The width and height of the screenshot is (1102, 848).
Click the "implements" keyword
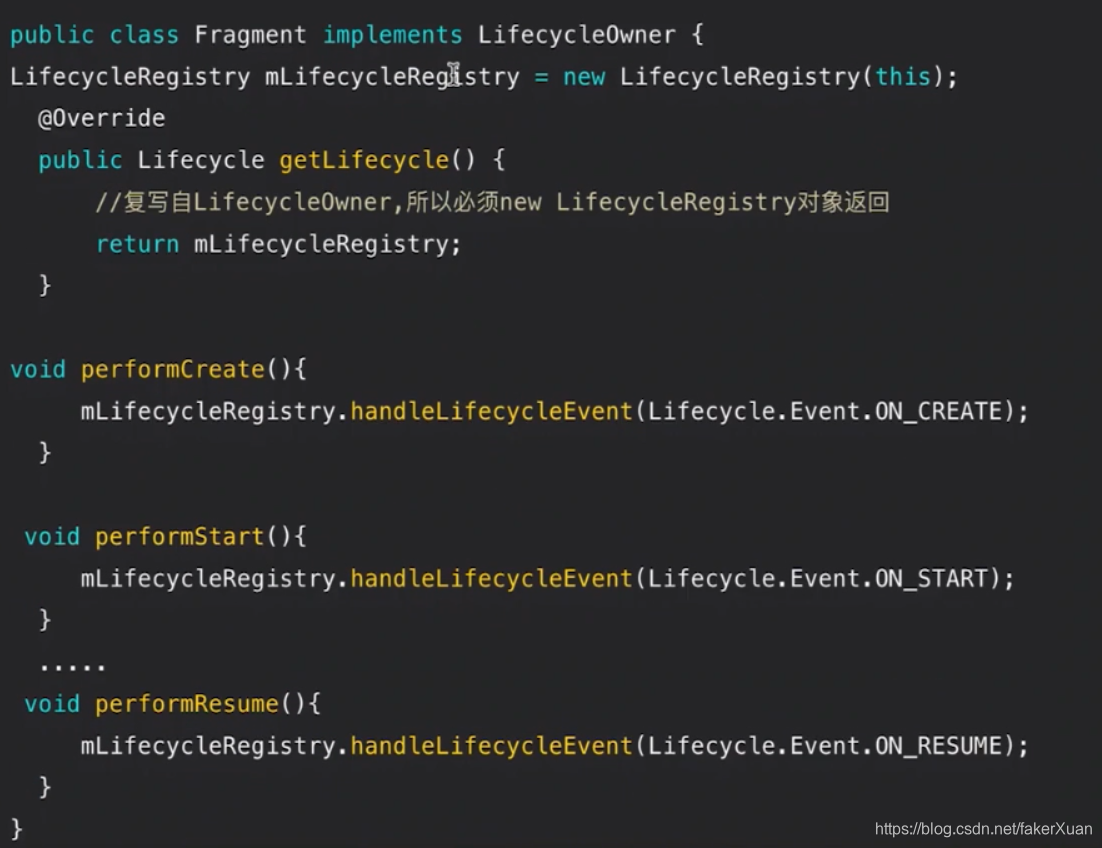pyautogui.click(x=392, y=35)
